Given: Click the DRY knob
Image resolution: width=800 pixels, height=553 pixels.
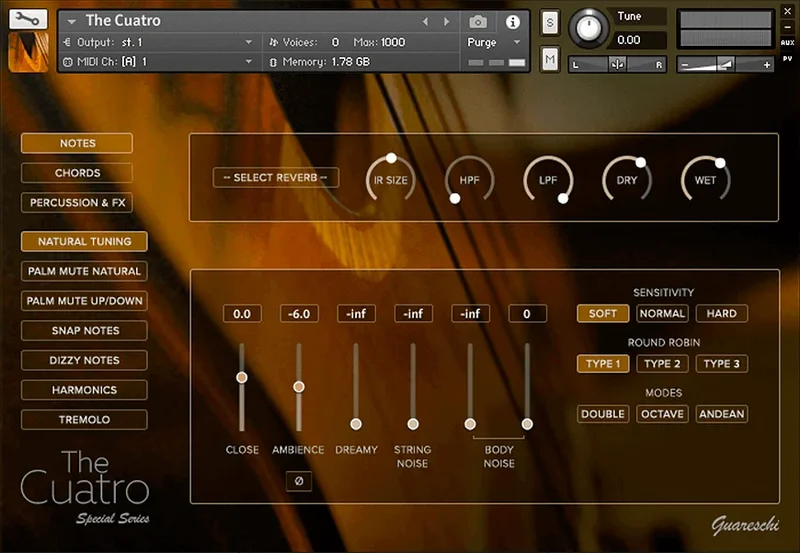Looking at the screenshot, I should pos(627,180).
